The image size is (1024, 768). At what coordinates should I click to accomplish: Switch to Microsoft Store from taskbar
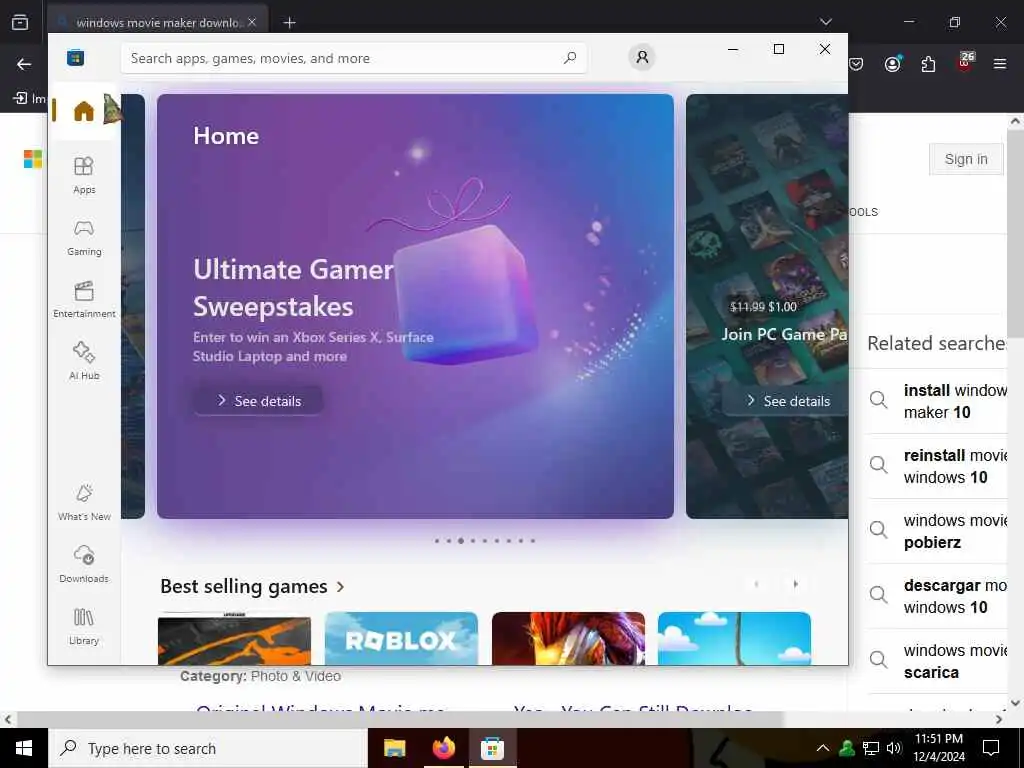pos(492,748)
